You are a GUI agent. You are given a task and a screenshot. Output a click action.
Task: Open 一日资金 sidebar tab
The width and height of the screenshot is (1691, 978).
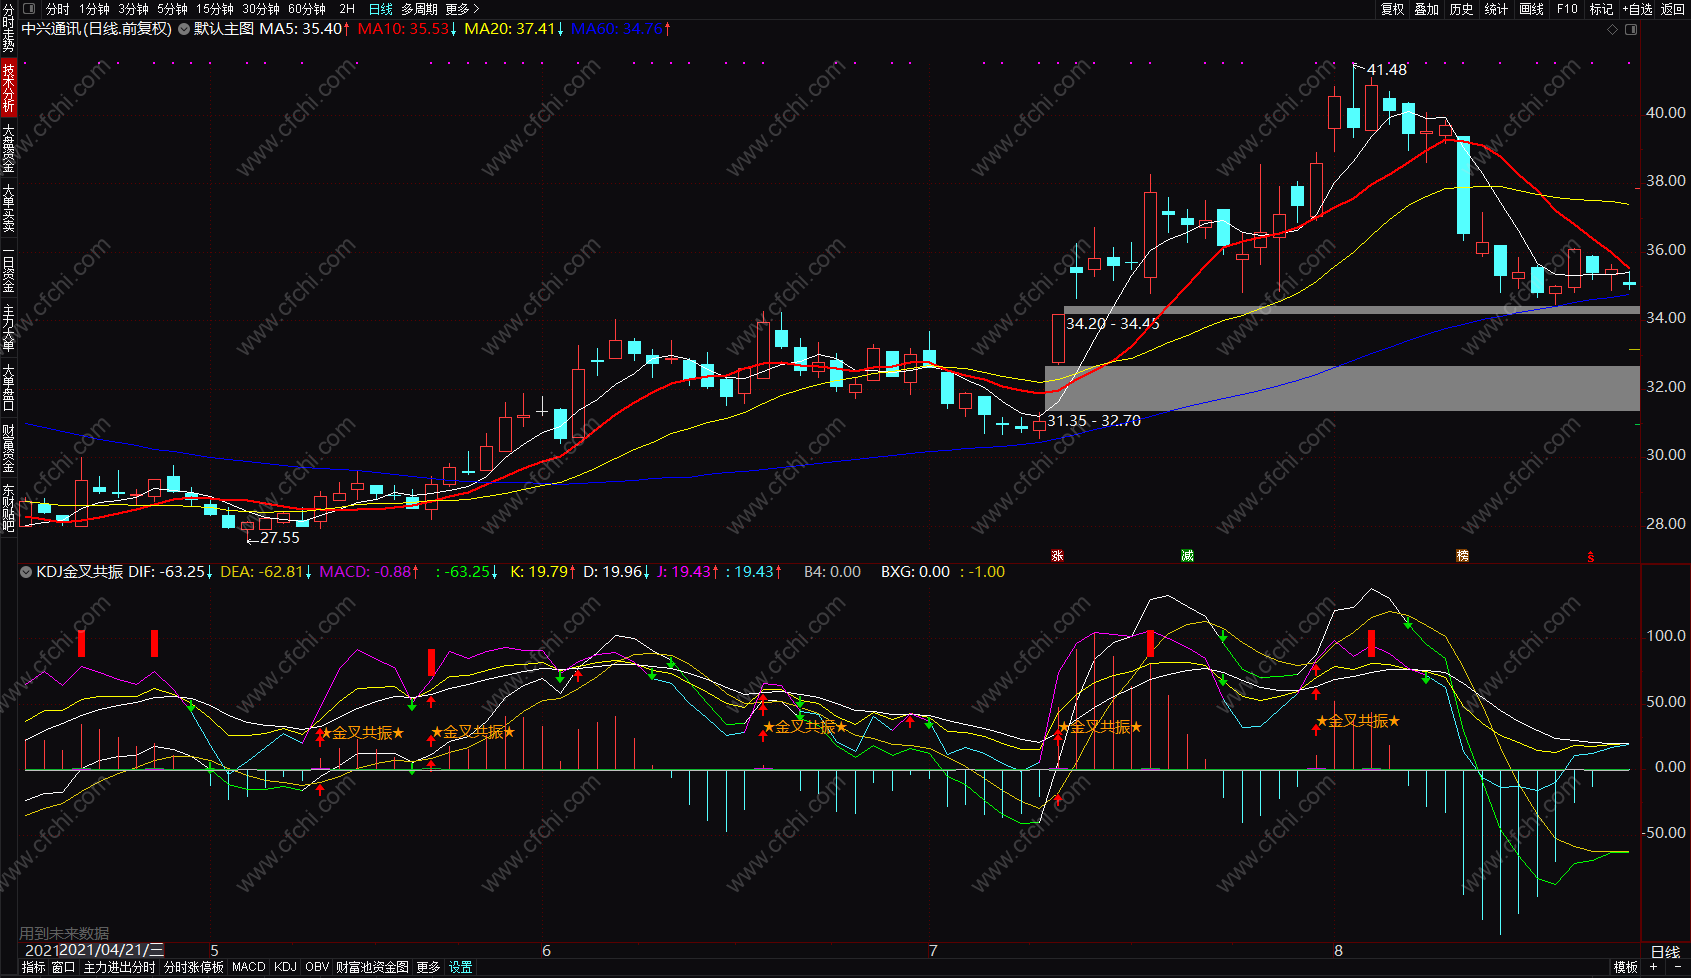(8, 269)
